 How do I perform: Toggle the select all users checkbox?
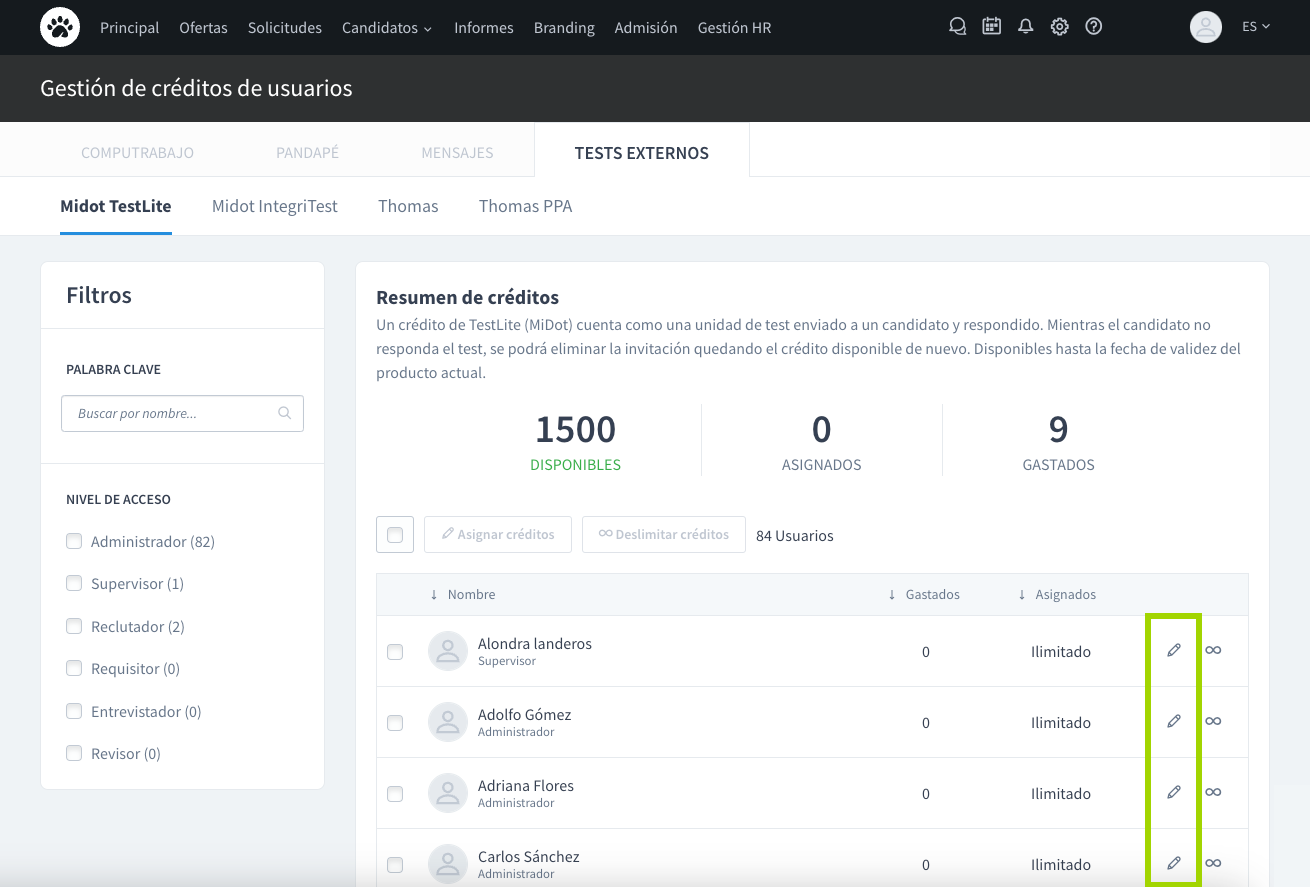click(395, 534)
